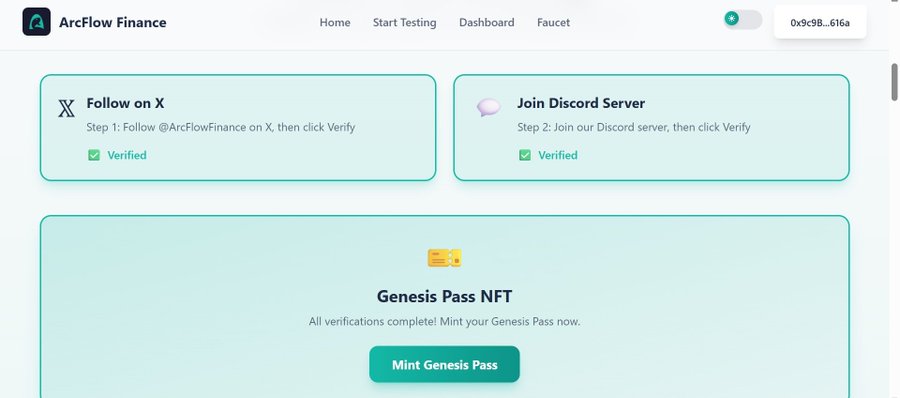Click the Join Discord Server heading
900x398 pixels.
coord(581,103)
